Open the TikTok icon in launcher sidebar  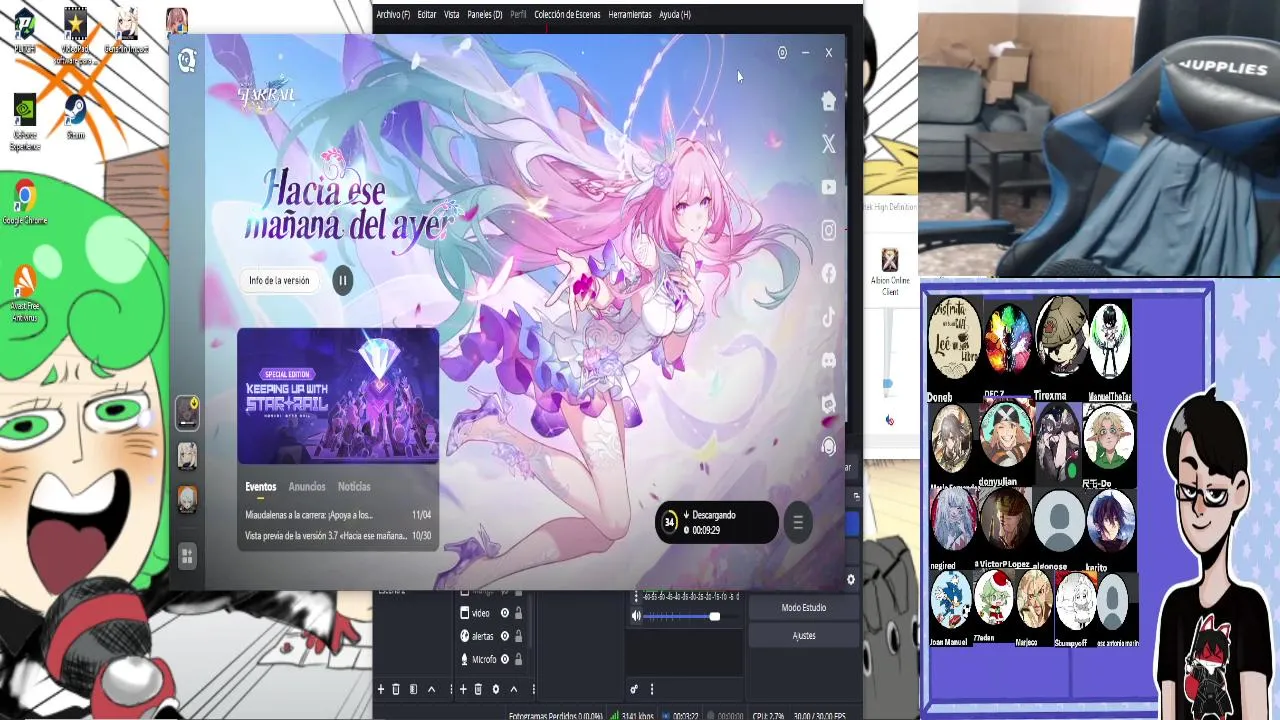tap(828, 317)
